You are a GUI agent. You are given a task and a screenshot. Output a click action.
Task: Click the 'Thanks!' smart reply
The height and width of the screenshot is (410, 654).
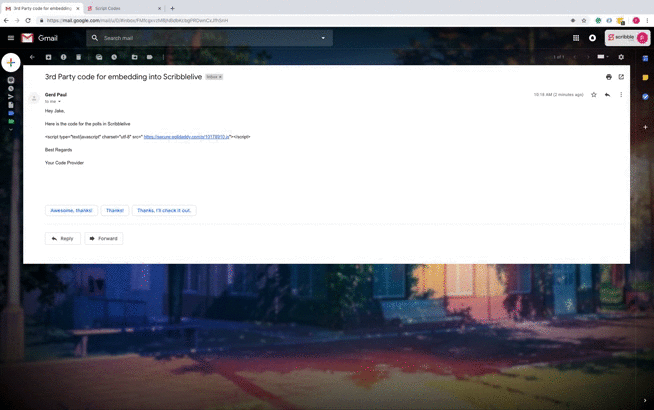[x=115, y=210]
